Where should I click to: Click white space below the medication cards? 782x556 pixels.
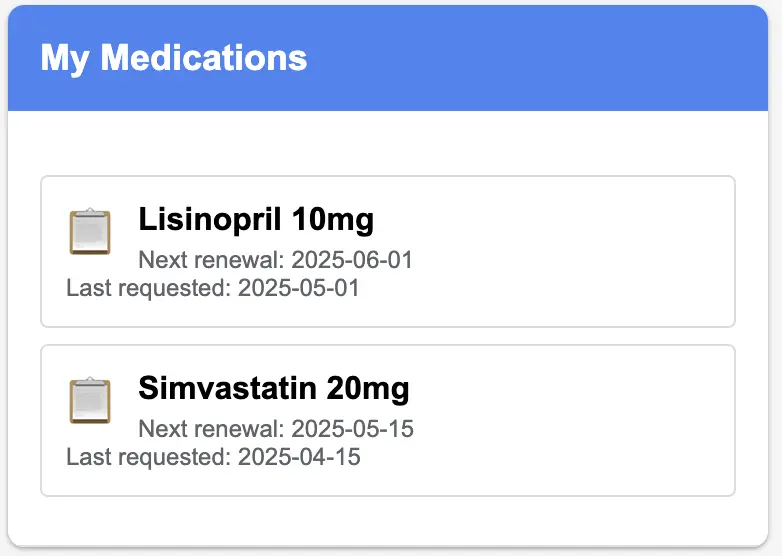(x=388, y=520)
